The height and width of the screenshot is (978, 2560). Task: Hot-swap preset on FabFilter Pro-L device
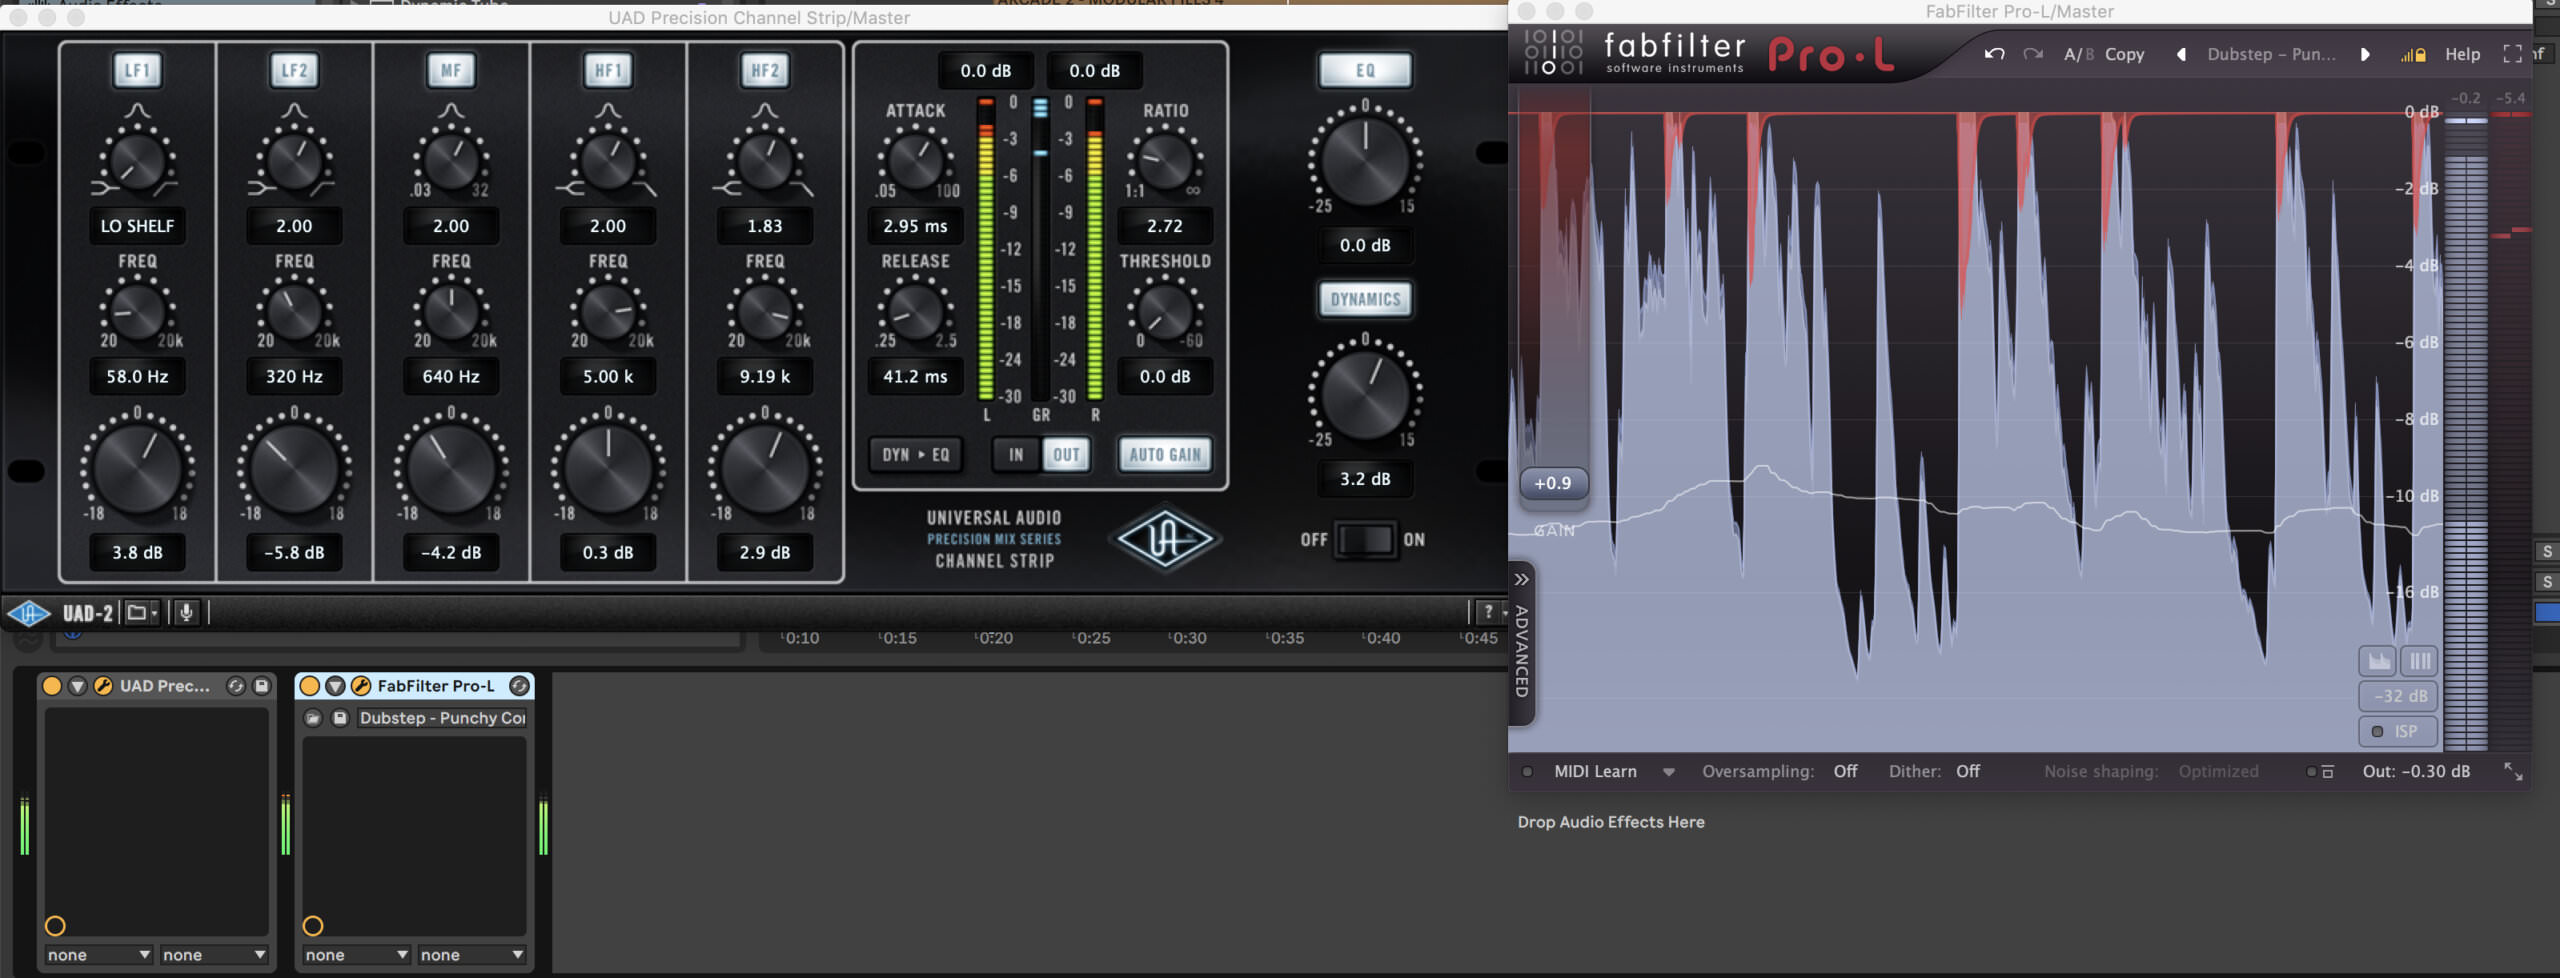click(x=519, y=686)
